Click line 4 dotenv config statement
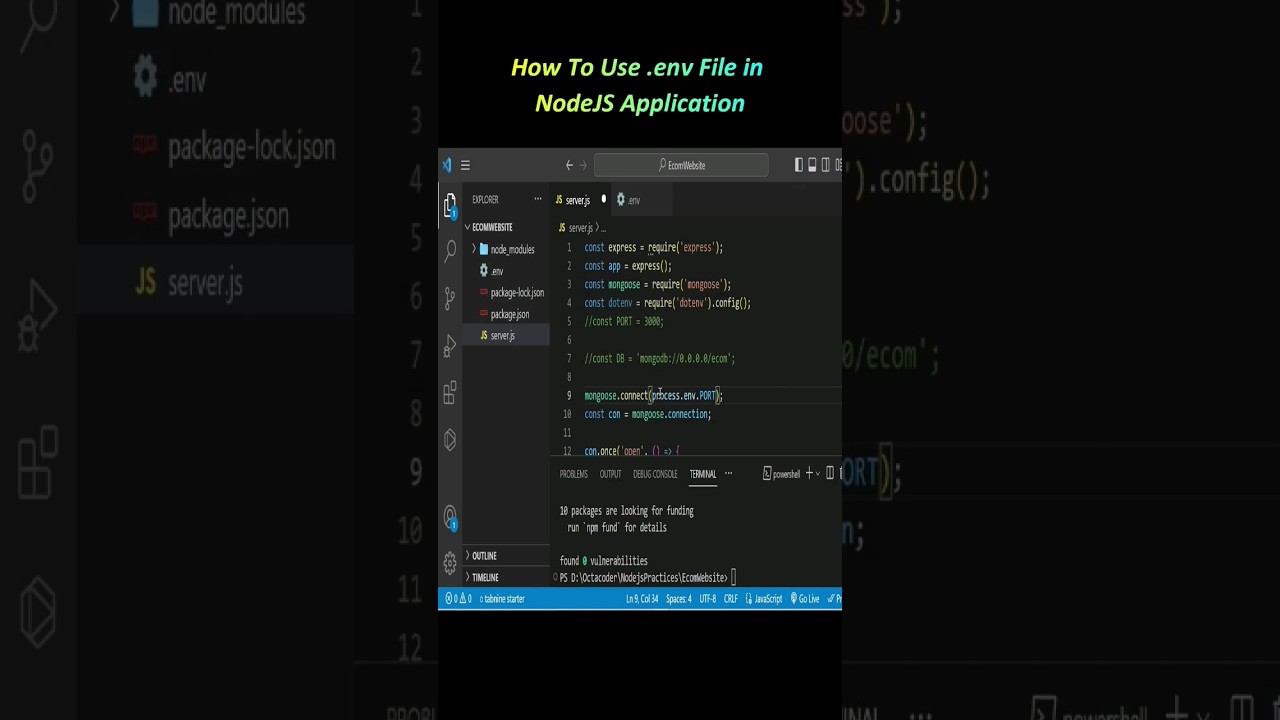This screenshot has height=720, width=1280. pos(667,303)
